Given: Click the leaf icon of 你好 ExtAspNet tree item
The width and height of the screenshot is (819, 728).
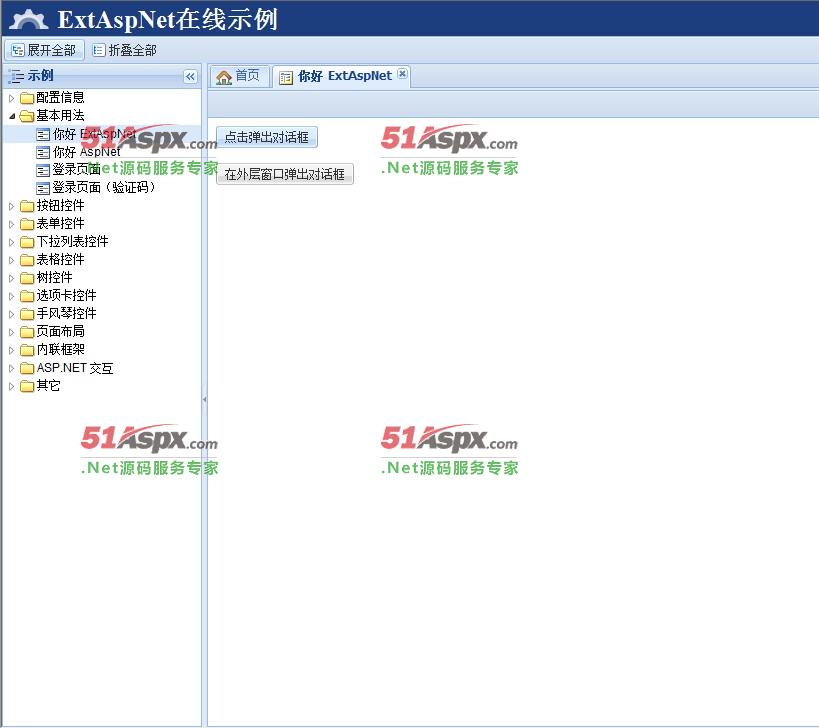Looking at the screenshot, I should pyautogui.click(x=43, y=135).
